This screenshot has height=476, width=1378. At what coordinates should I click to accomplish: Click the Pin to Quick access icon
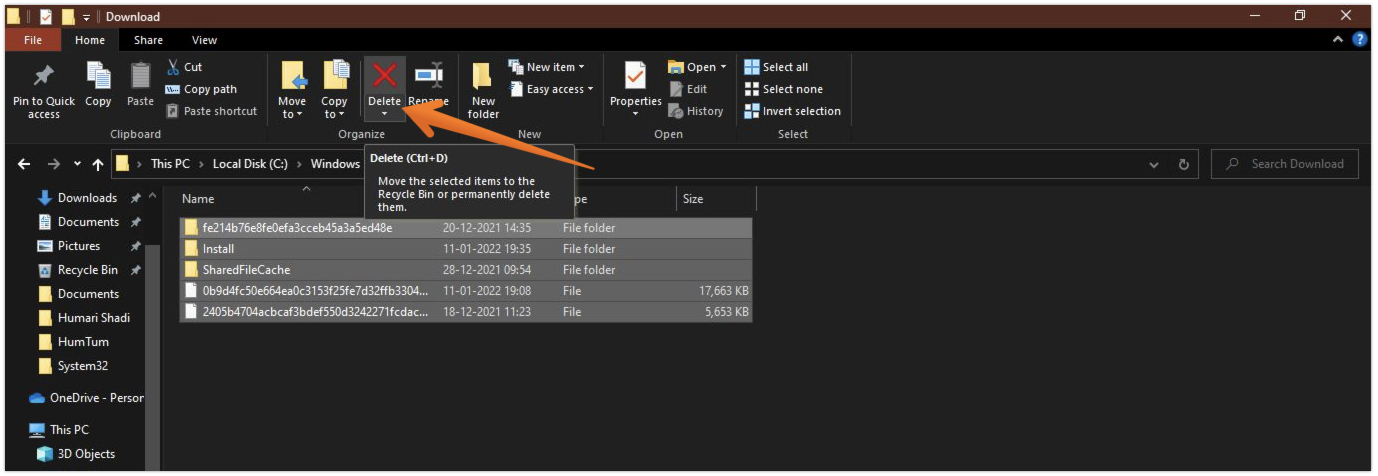coord(43,77)
